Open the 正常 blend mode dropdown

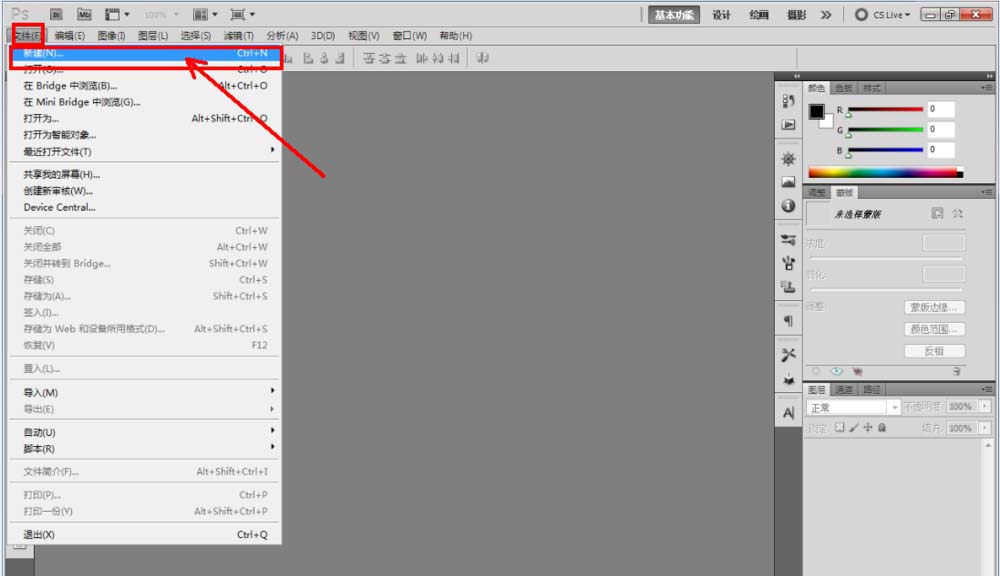853,407
